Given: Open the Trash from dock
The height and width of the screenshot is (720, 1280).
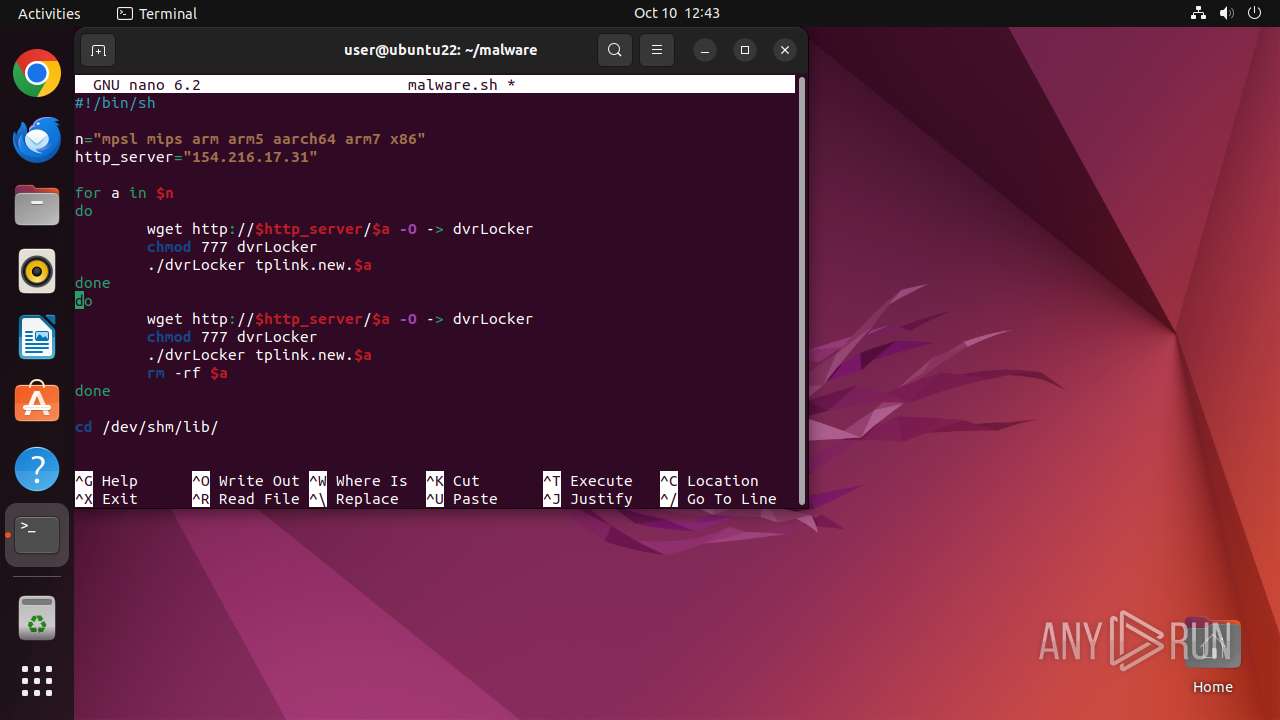Looking at the screenshot, I should click(x=37, y=619).
